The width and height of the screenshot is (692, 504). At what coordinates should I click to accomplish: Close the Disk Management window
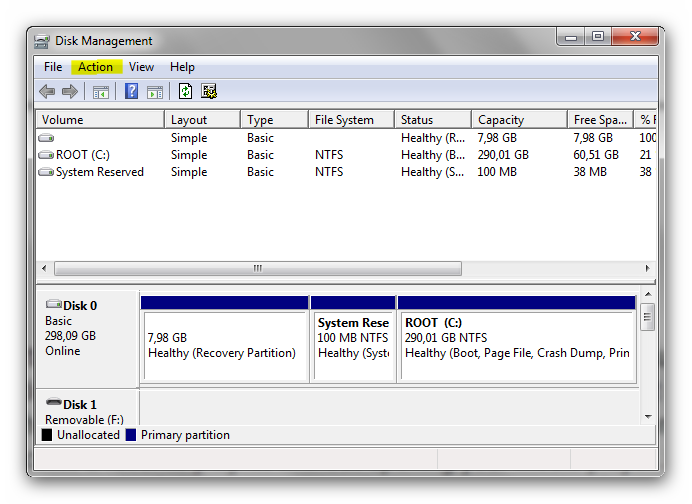tap(635, 37)
